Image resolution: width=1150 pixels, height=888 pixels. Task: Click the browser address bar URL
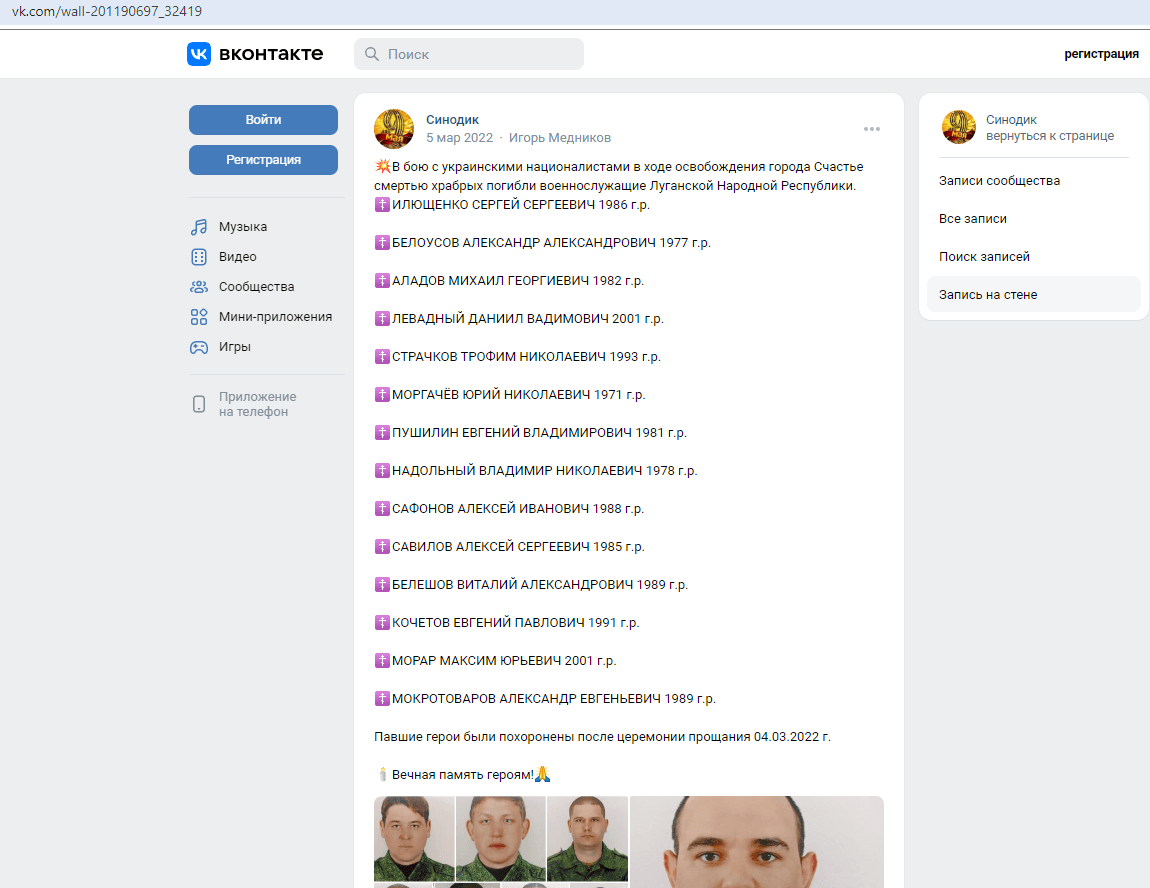point(106,12)
